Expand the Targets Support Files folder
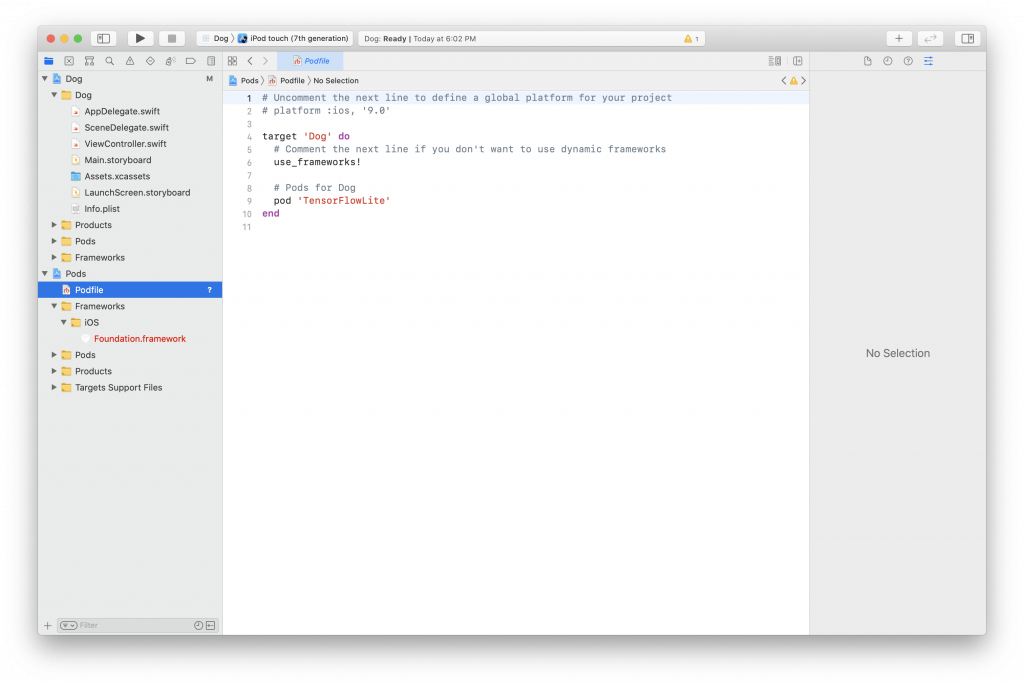Screen dimensions: 1024x685 [54, 387]
